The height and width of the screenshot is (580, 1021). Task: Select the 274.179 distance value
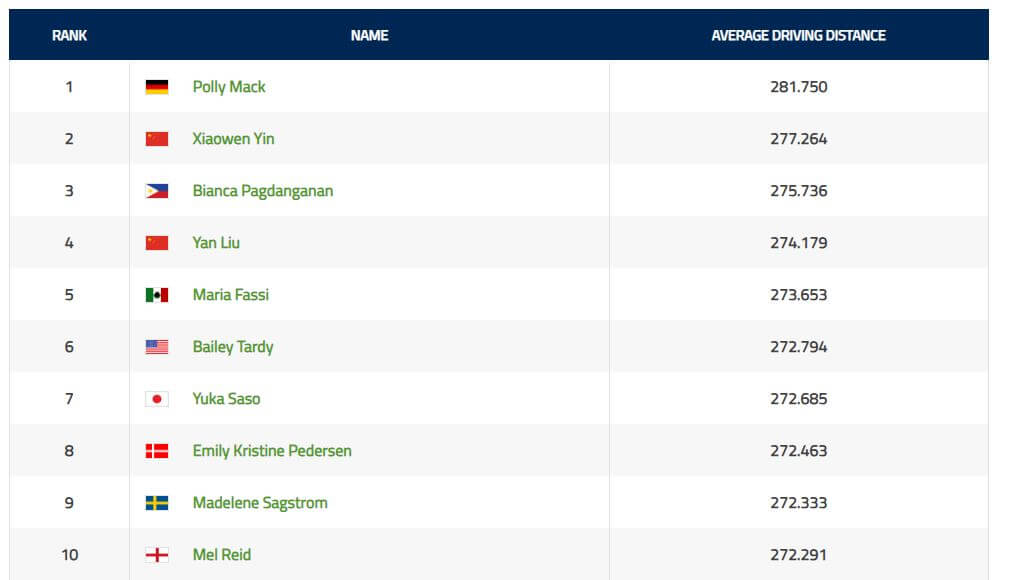coord(799,243)
